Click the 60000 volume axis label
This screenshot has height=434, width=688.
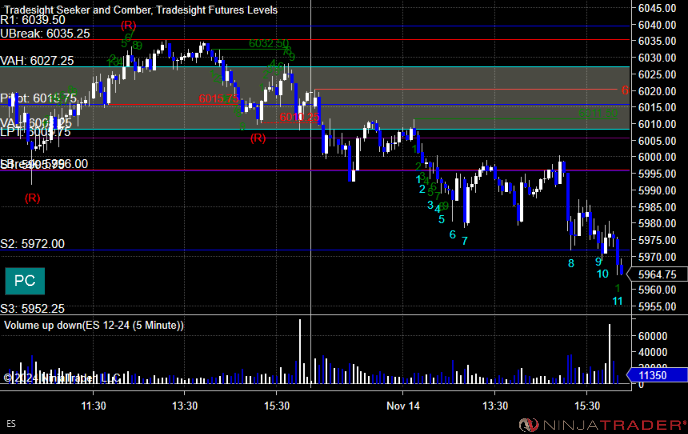653,336
